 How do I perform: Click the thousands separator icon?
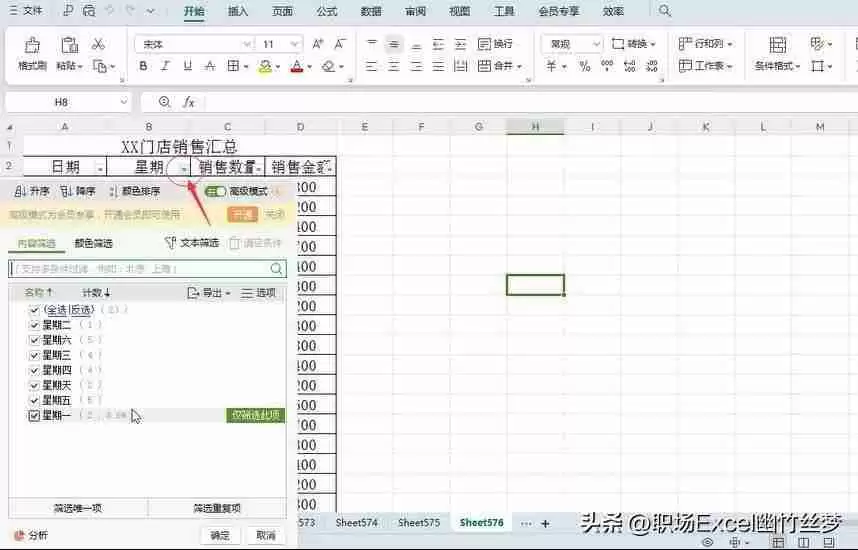tap(607, 66)
